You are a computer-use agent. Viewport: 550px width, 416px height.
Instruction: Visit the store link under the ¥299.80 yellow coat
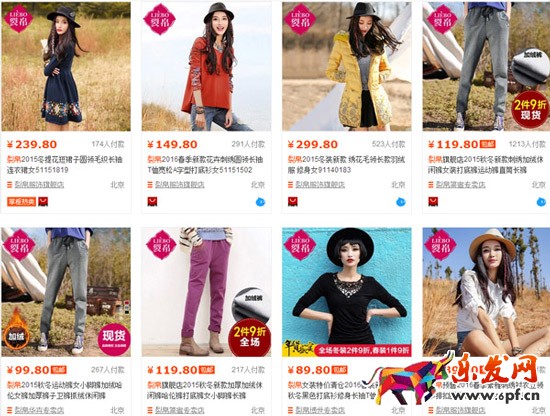click(320, 184)
